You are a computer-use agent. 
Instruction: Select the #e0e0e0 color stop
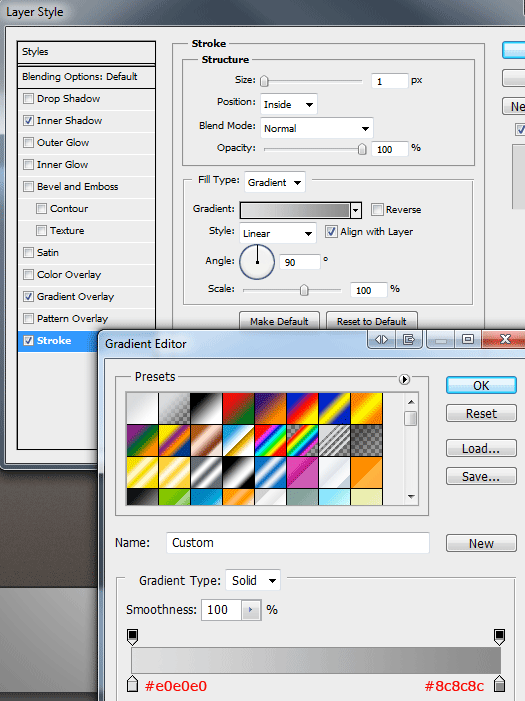132,684
